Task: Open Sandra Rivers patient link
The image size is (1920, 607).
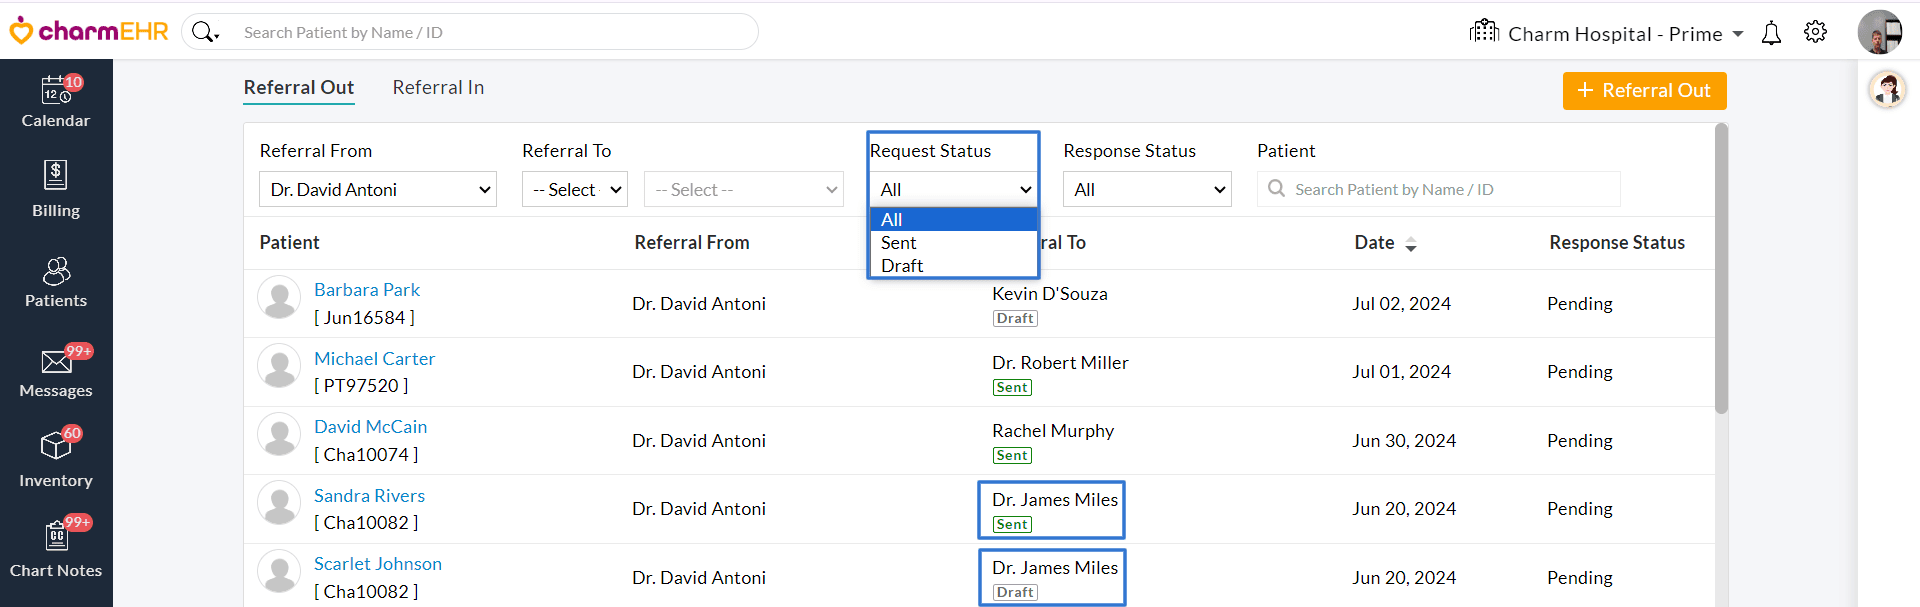Action: tap(369, 496)
